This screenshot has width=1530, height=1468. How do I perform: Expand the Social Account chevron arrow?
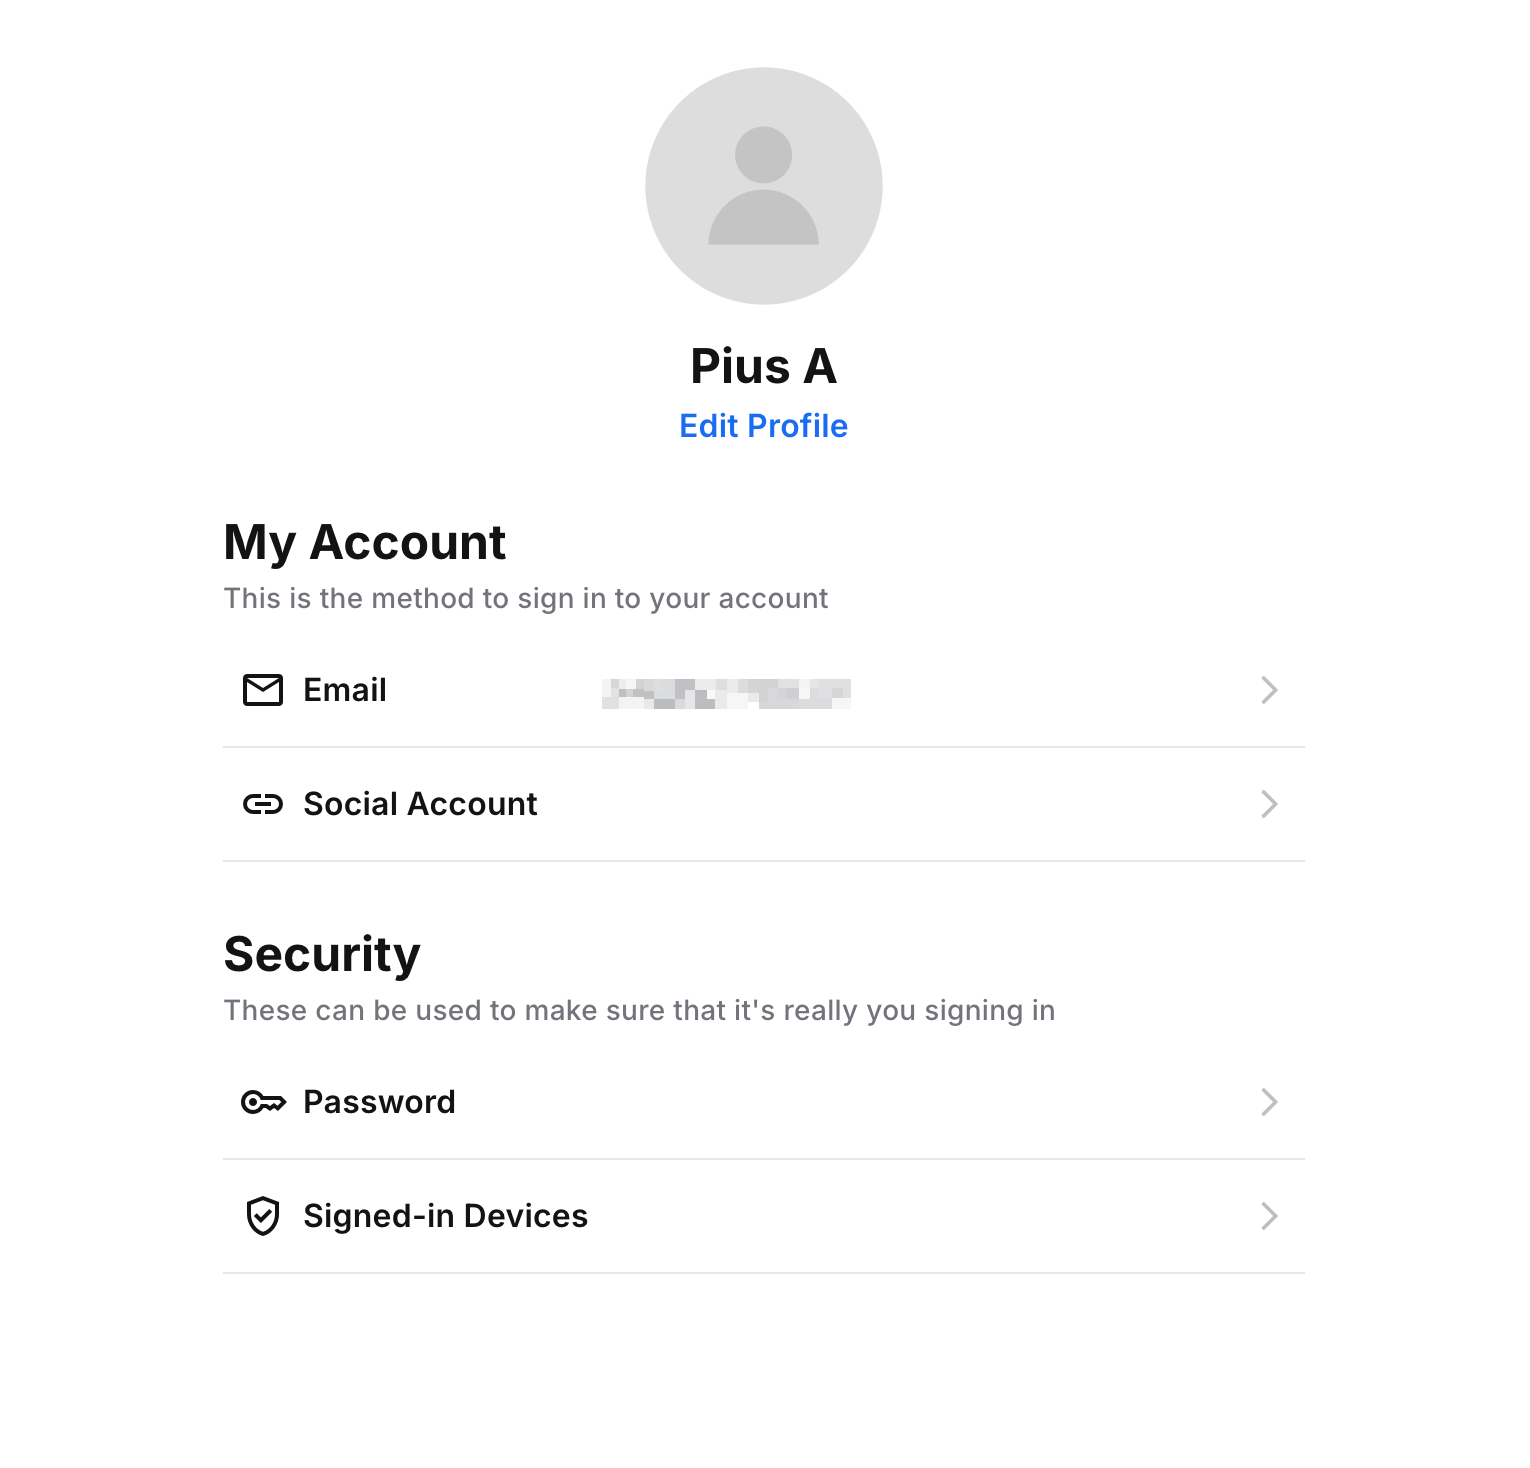pyautogui.click(x=1269, y=804)
